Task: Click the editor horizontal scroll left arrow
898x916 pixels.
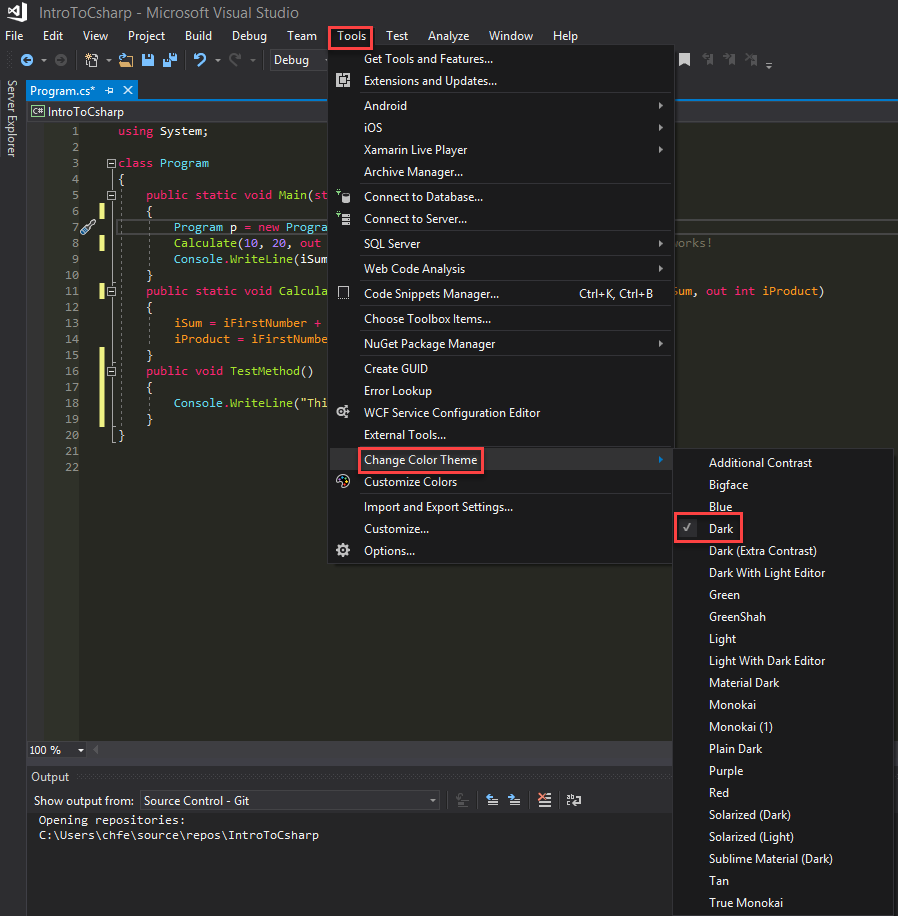Action: pos(96,750)
